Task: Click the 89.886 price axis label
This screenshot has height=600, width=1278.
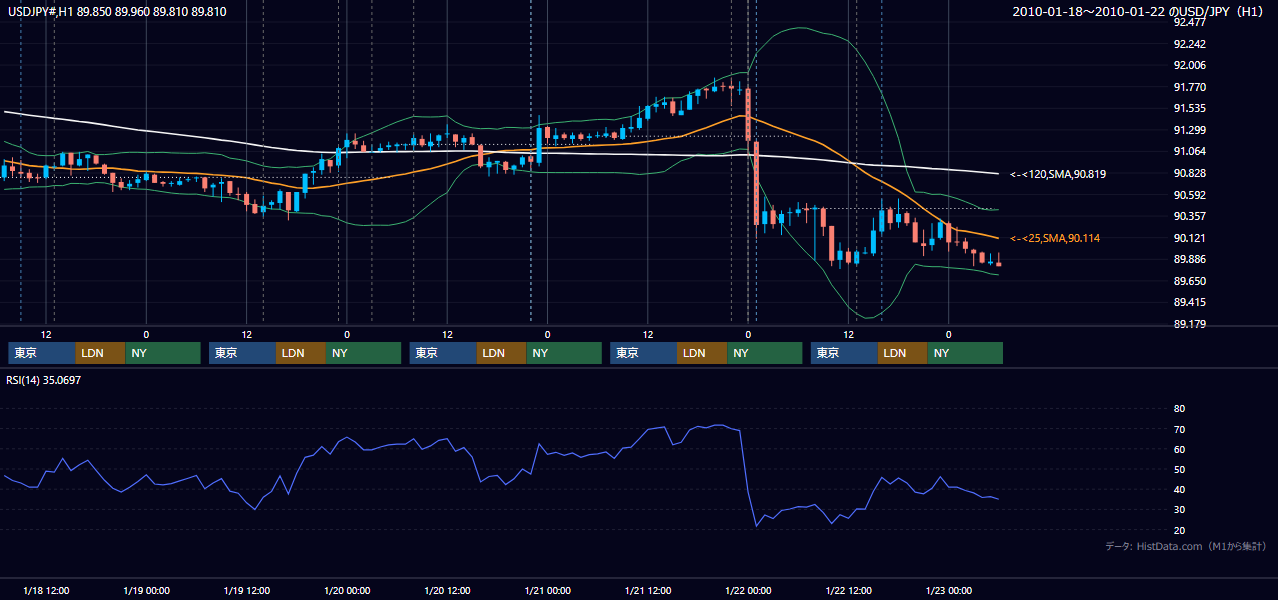Action: [1190, 260]
